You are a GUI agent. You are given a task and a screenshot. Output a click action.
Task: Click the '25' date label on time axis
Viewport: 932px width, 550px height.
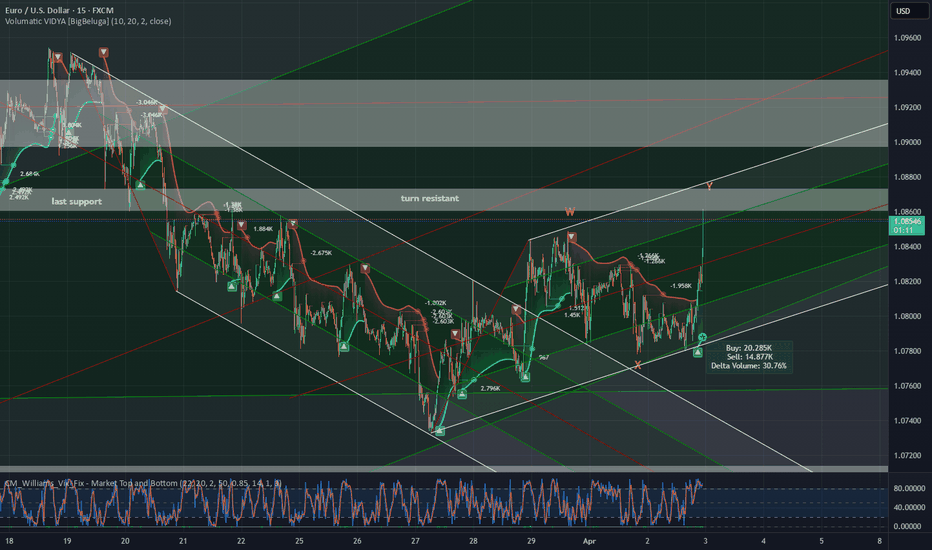click(299, 541)
